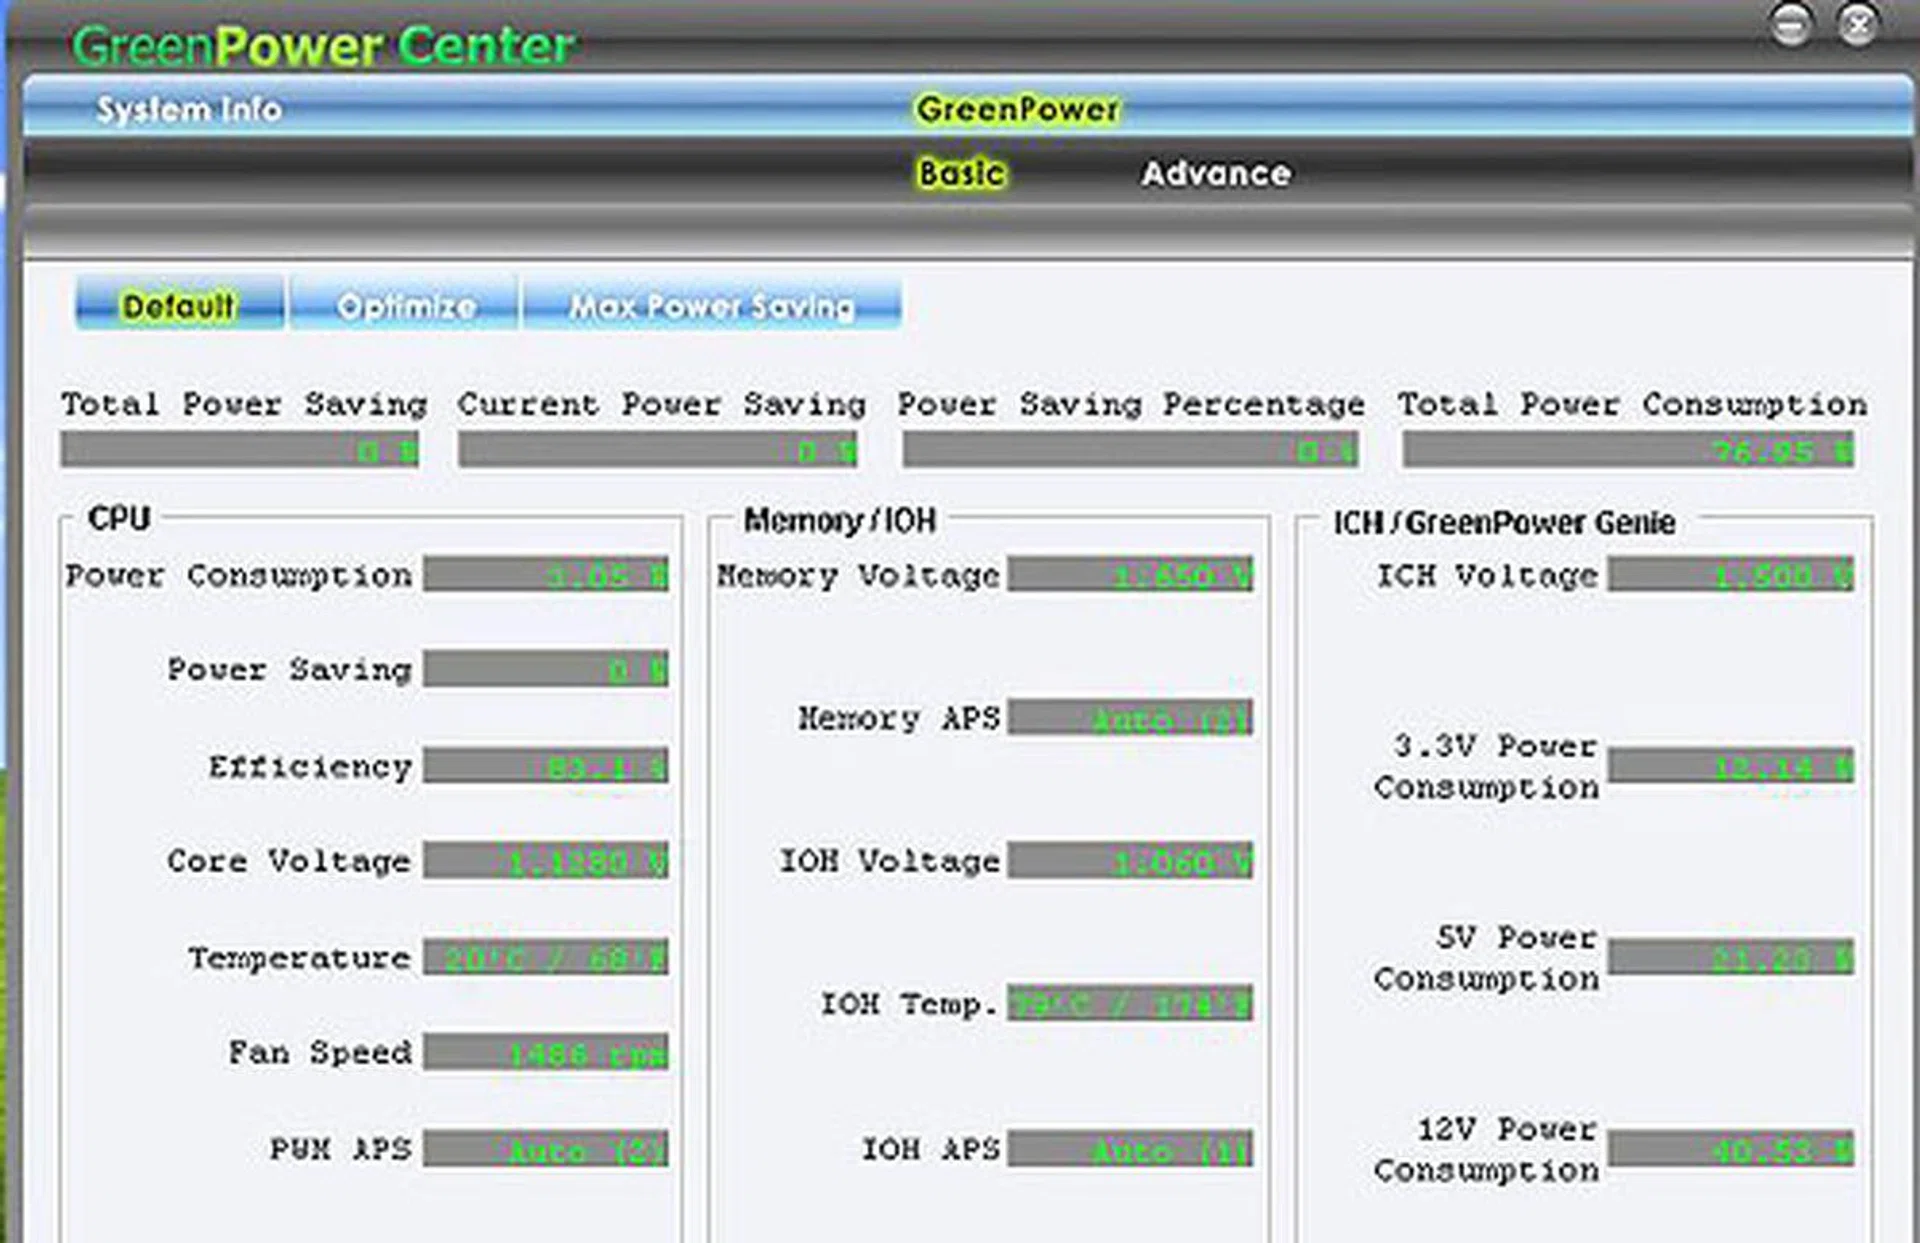Image resolution: width=1920 pixels, height=1243 pixels.
Task: Switch to the GreenPower section
Action: click(x=1018, y=108)
